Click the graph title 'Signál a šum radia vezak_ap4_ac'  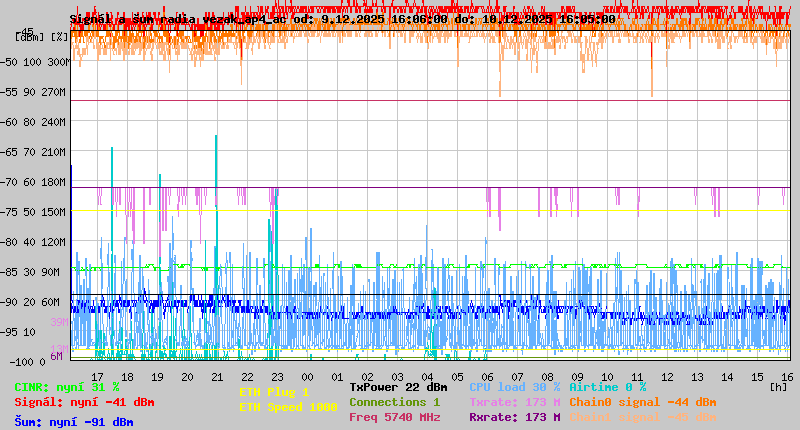click(178, 19)
